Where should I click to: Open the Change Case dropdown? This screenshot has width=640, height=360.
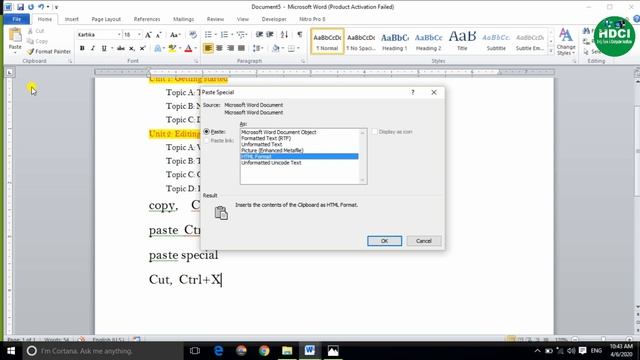tap(175, 35)
